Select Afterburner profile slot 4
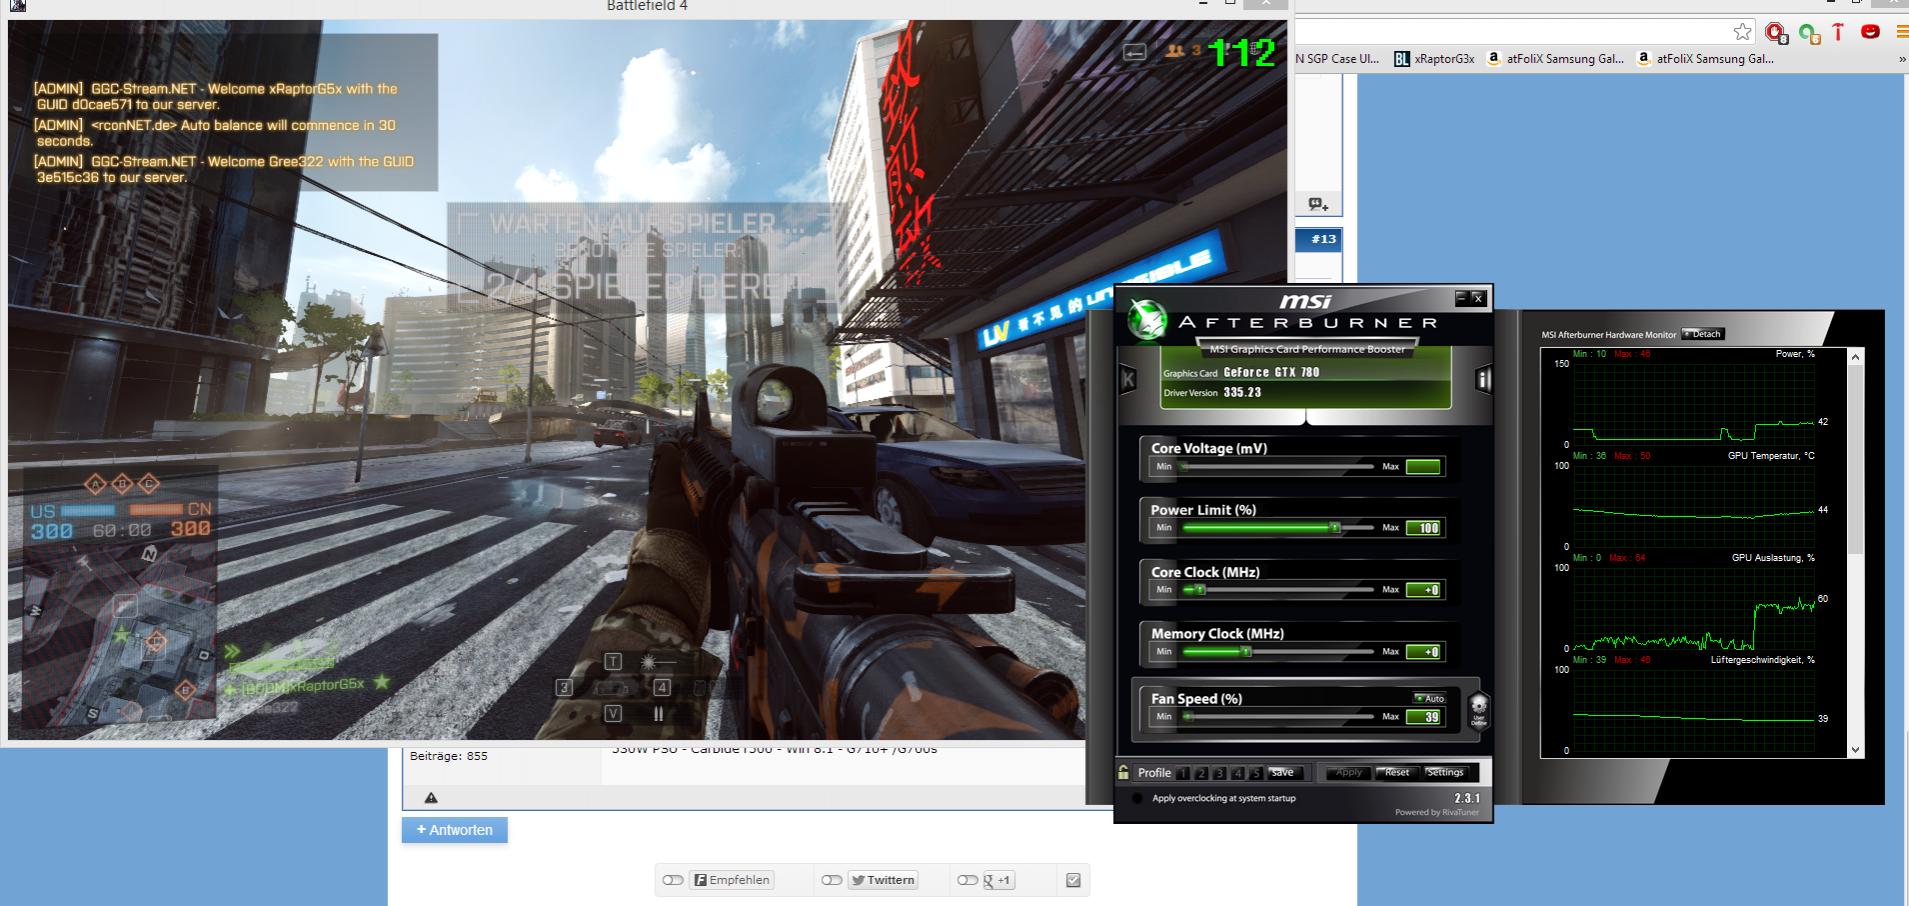The image size is (1909, 906). tap(1238, 773)
